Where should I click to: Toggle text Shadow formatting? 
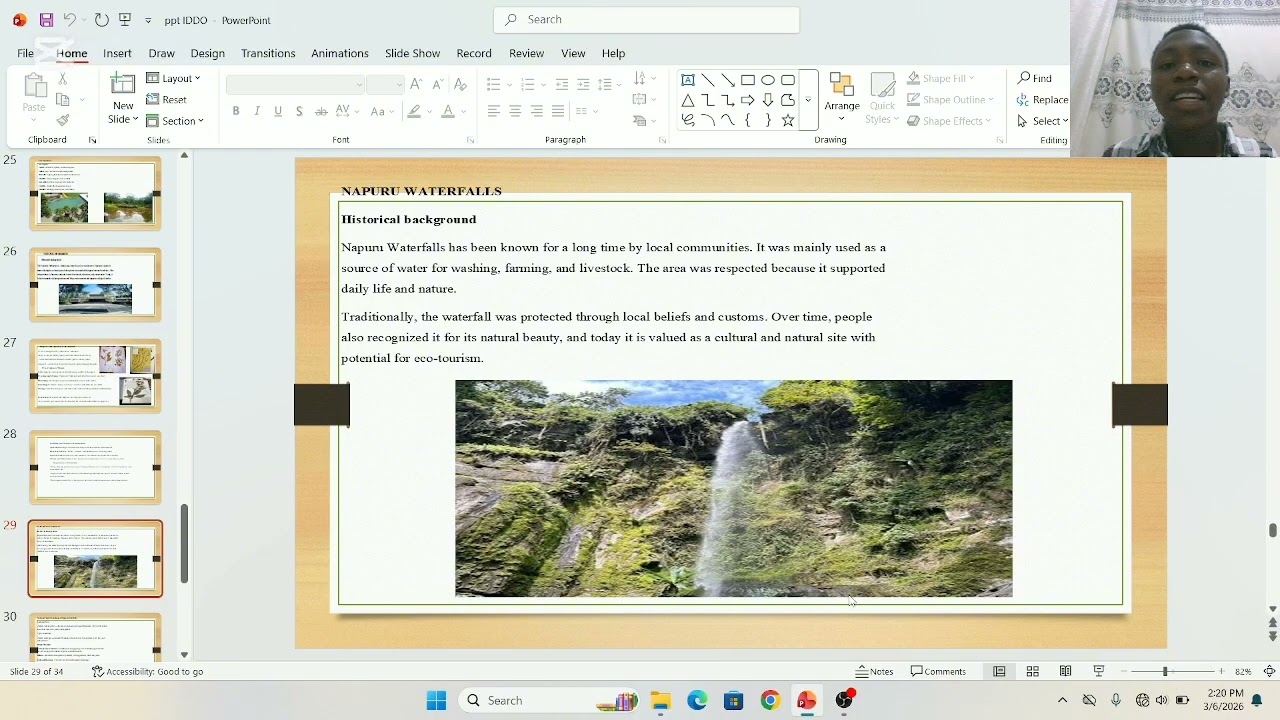[299, 111]
